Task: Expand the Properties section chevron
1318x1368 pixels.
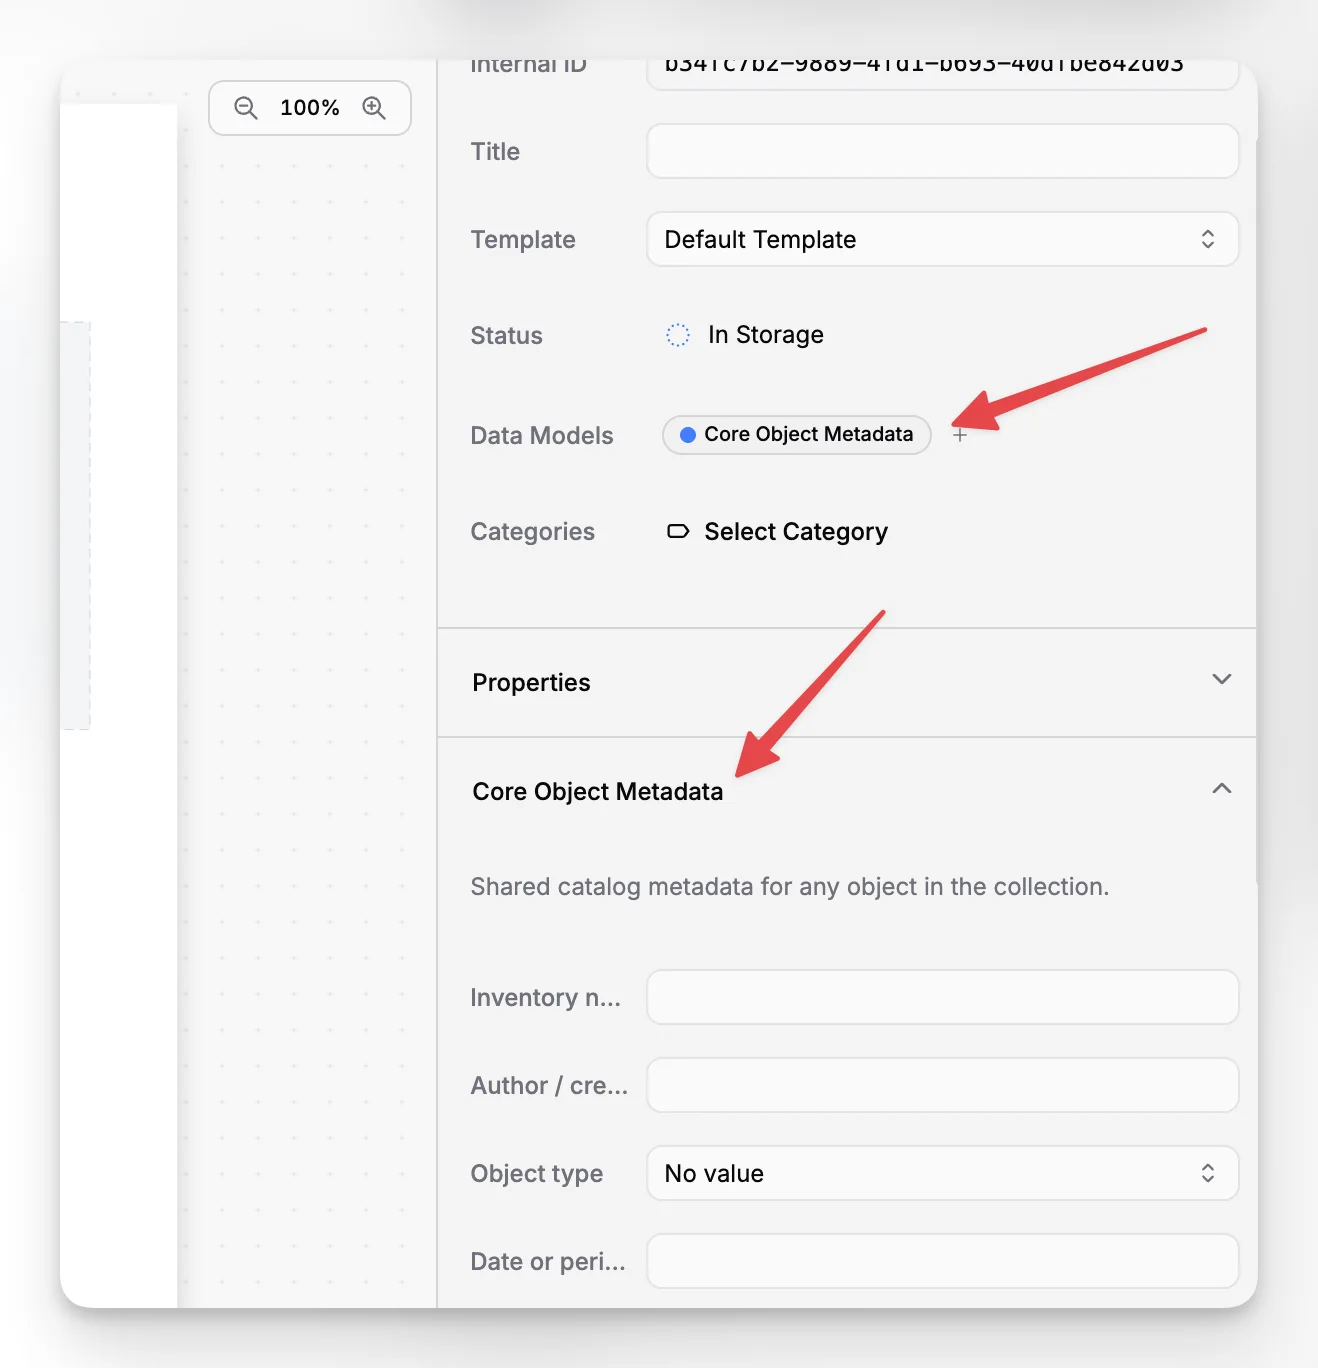Action: click(x=1221, y=679)
